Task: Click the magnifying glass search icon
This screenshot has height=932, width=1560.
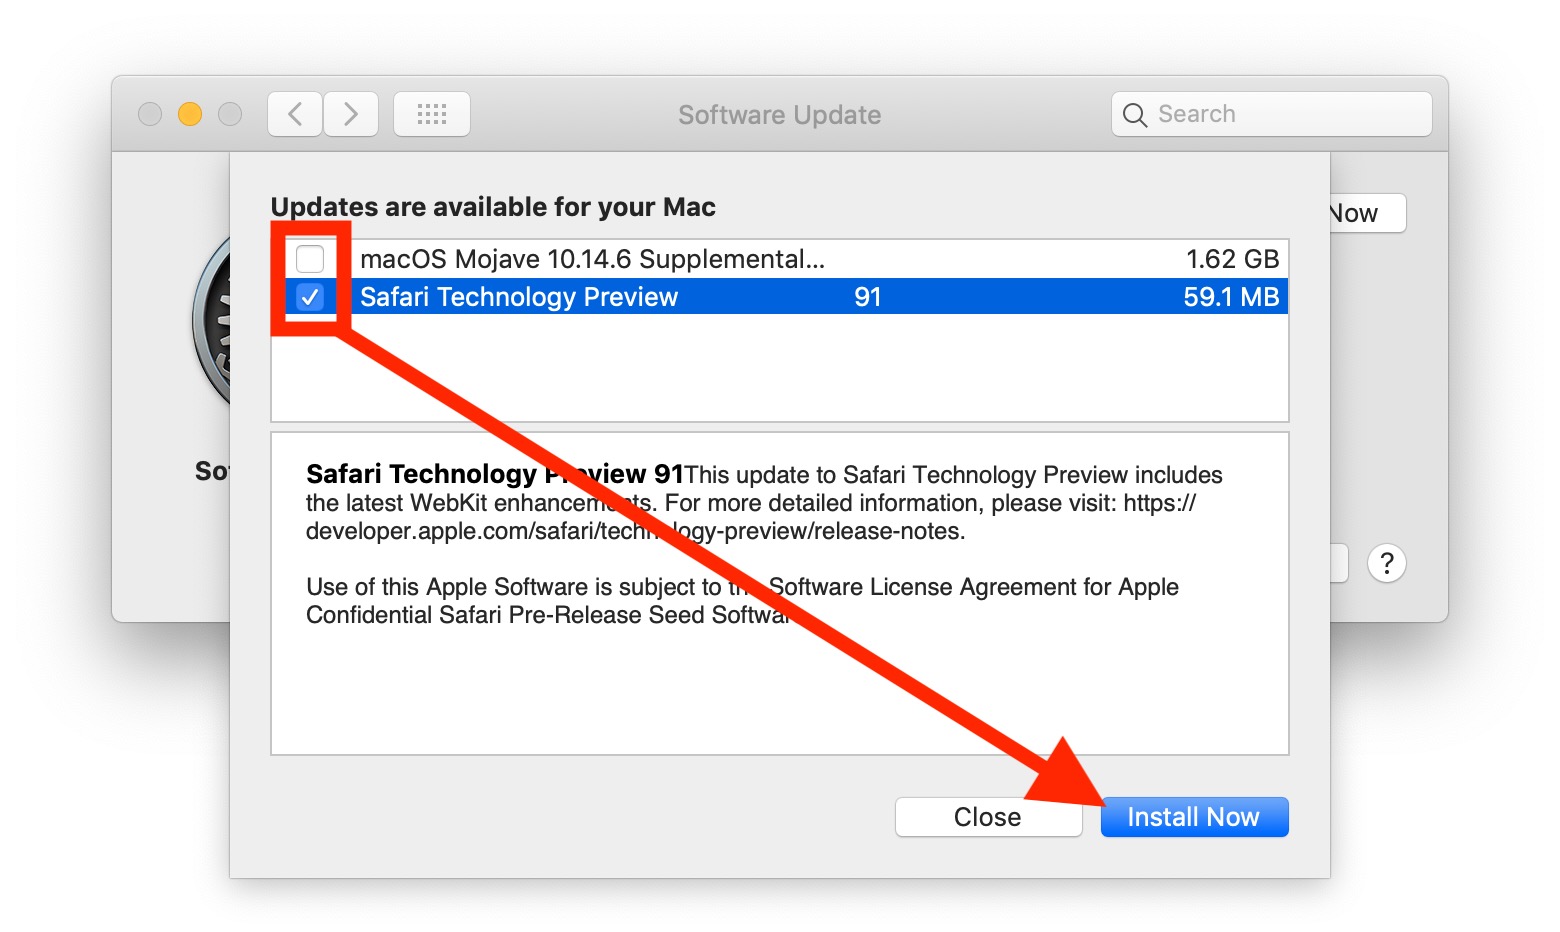Action: point(1134,115)
